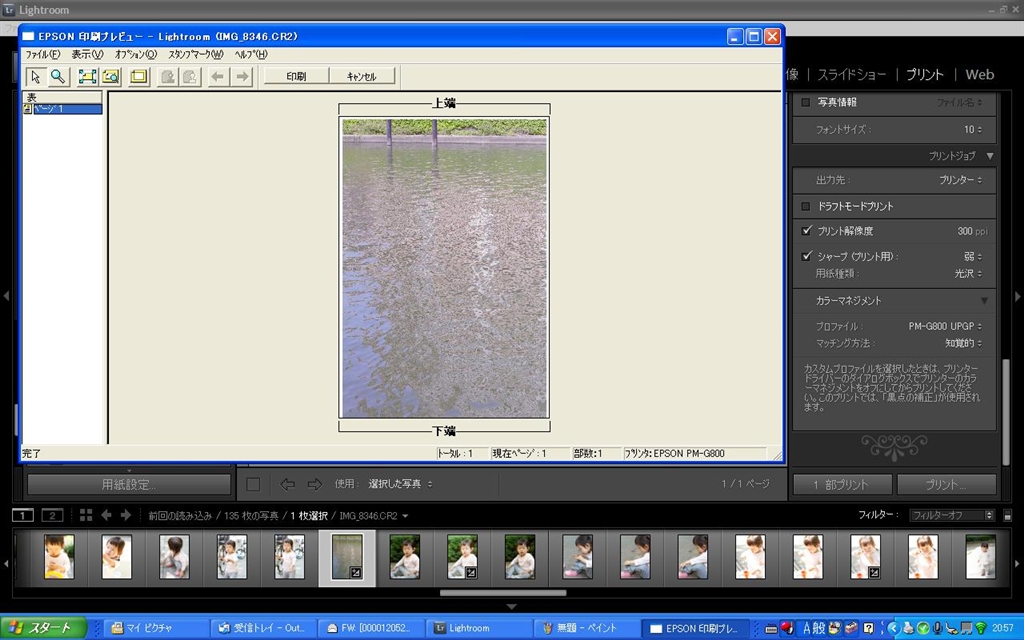Open the 出力先 プリンター dropdown
Viewport: 1024px width, 640px height.
960,180
